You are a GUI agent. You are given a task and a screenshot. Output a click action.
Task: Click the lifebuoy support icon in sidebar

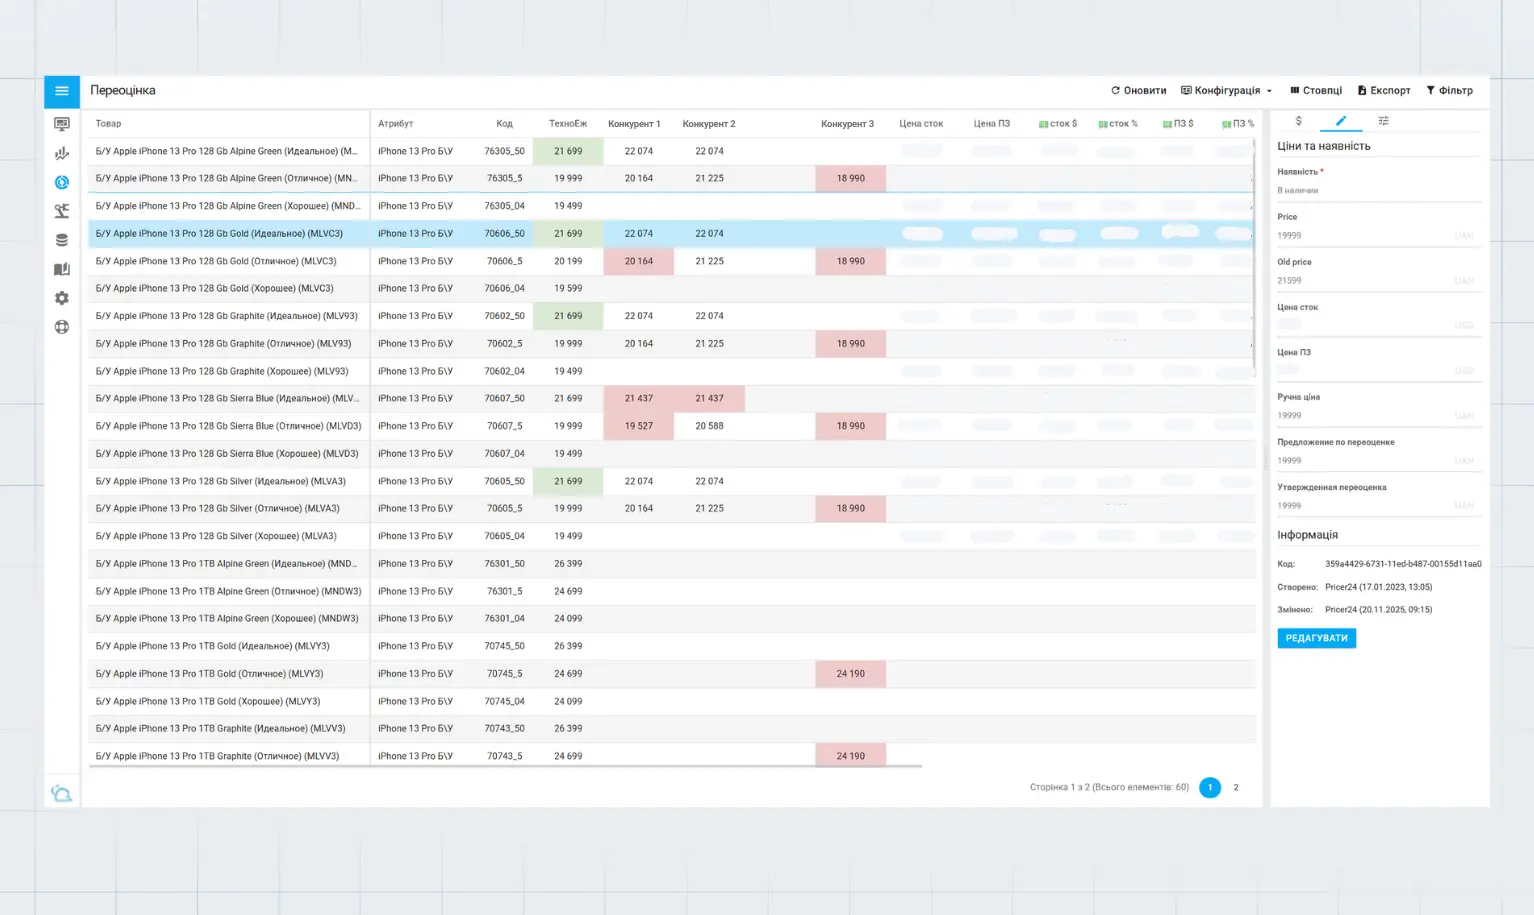[x=62, y=327]
